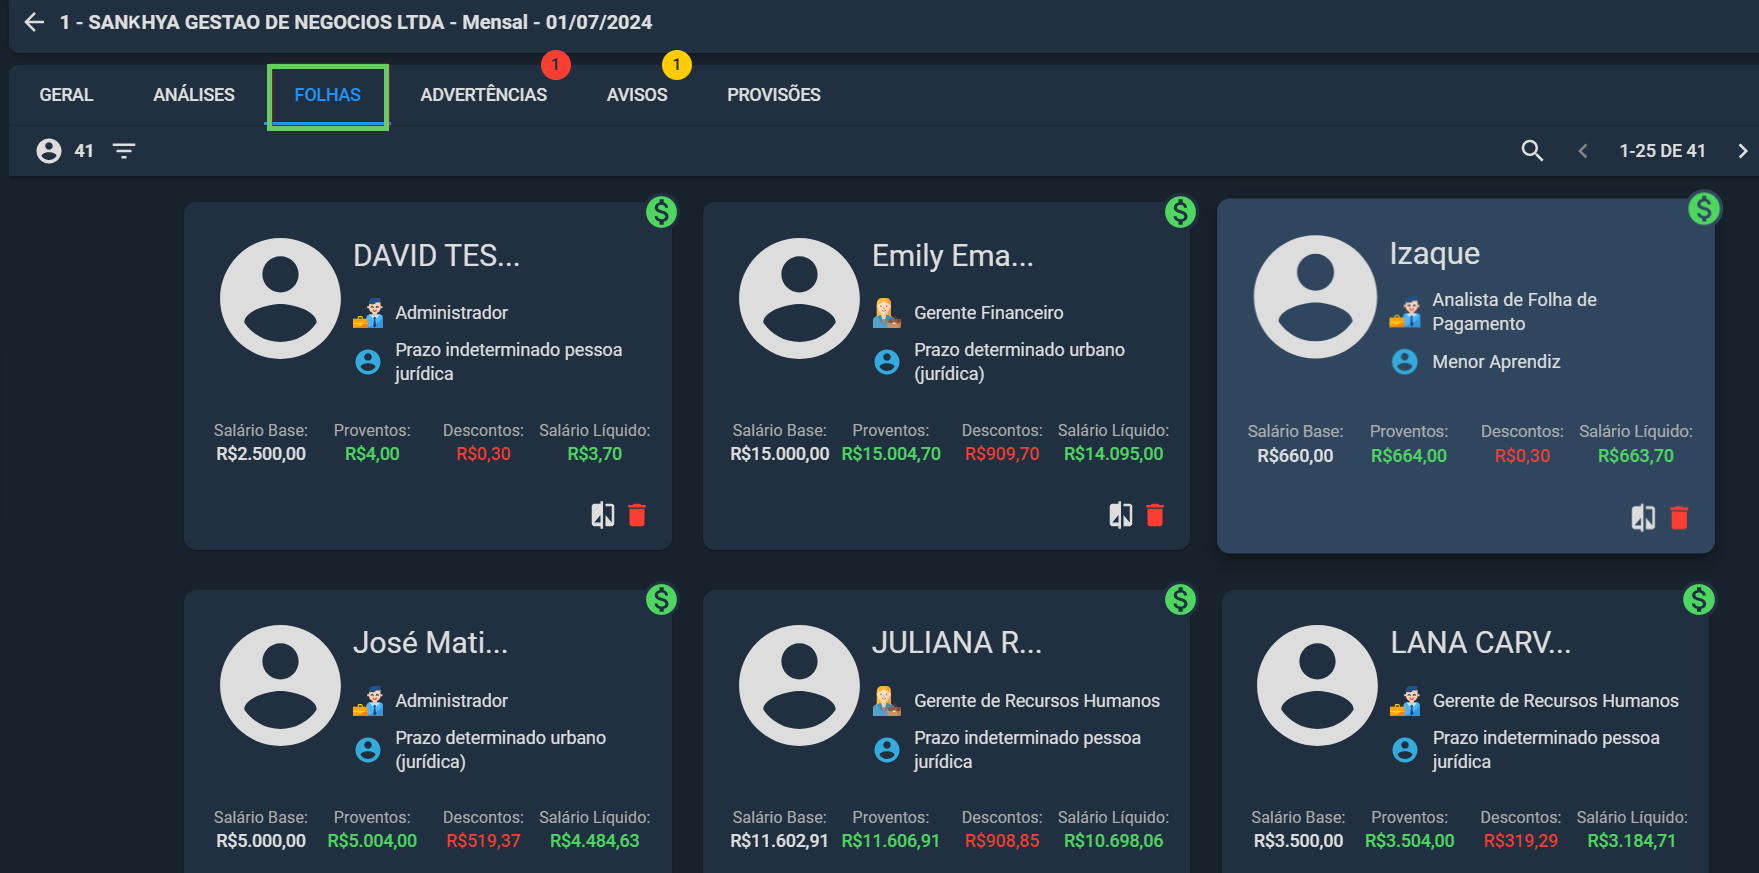Click Izaque green dollar status icon
Viewport: 1759px width, 873px height.
1704,208
